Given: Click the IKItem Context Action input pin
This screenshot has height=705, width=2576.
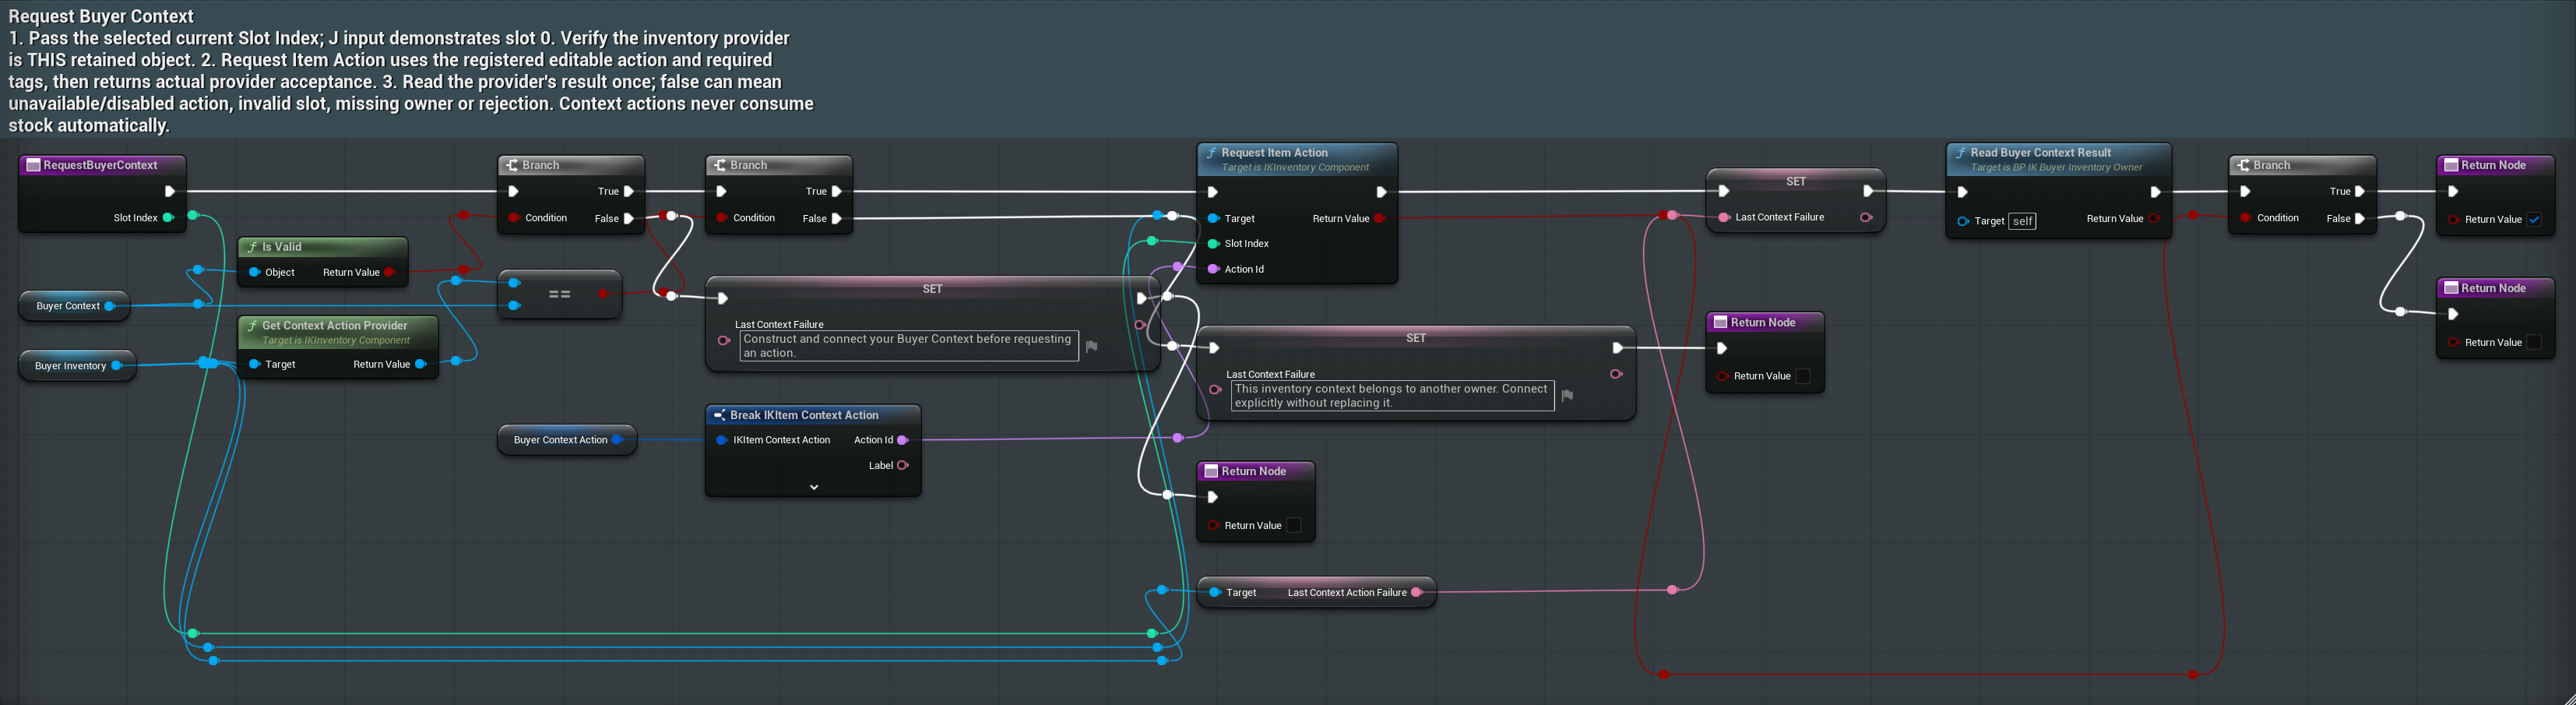Looking at the screenshot, I should click(x=721, y=440).
